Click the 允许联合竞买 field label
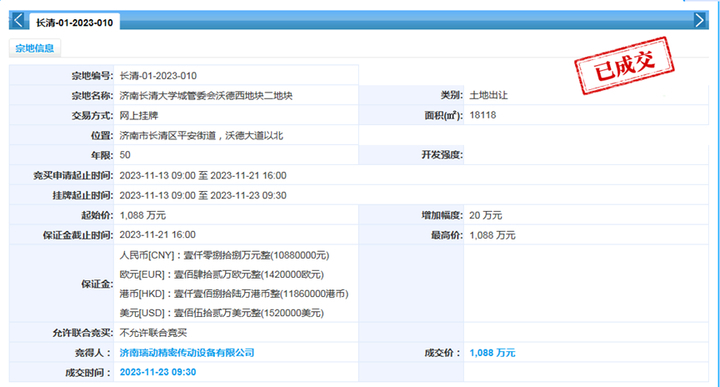Viewport: 720px width, 387px height. (82, 333)
